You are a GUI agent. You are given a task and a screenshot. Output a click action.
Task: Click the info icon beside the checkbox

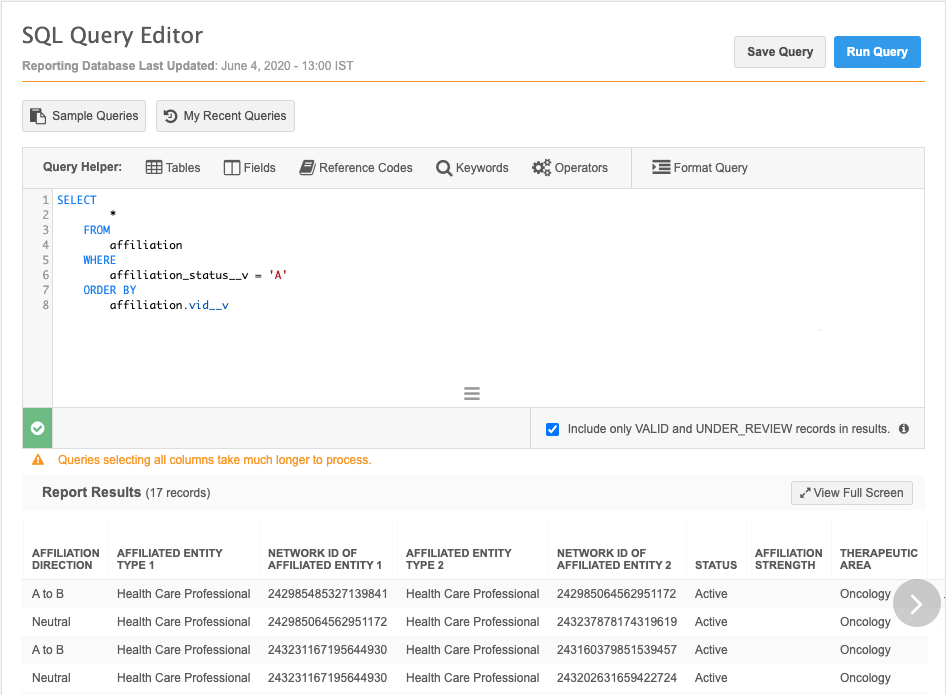(x=904, y=429)
